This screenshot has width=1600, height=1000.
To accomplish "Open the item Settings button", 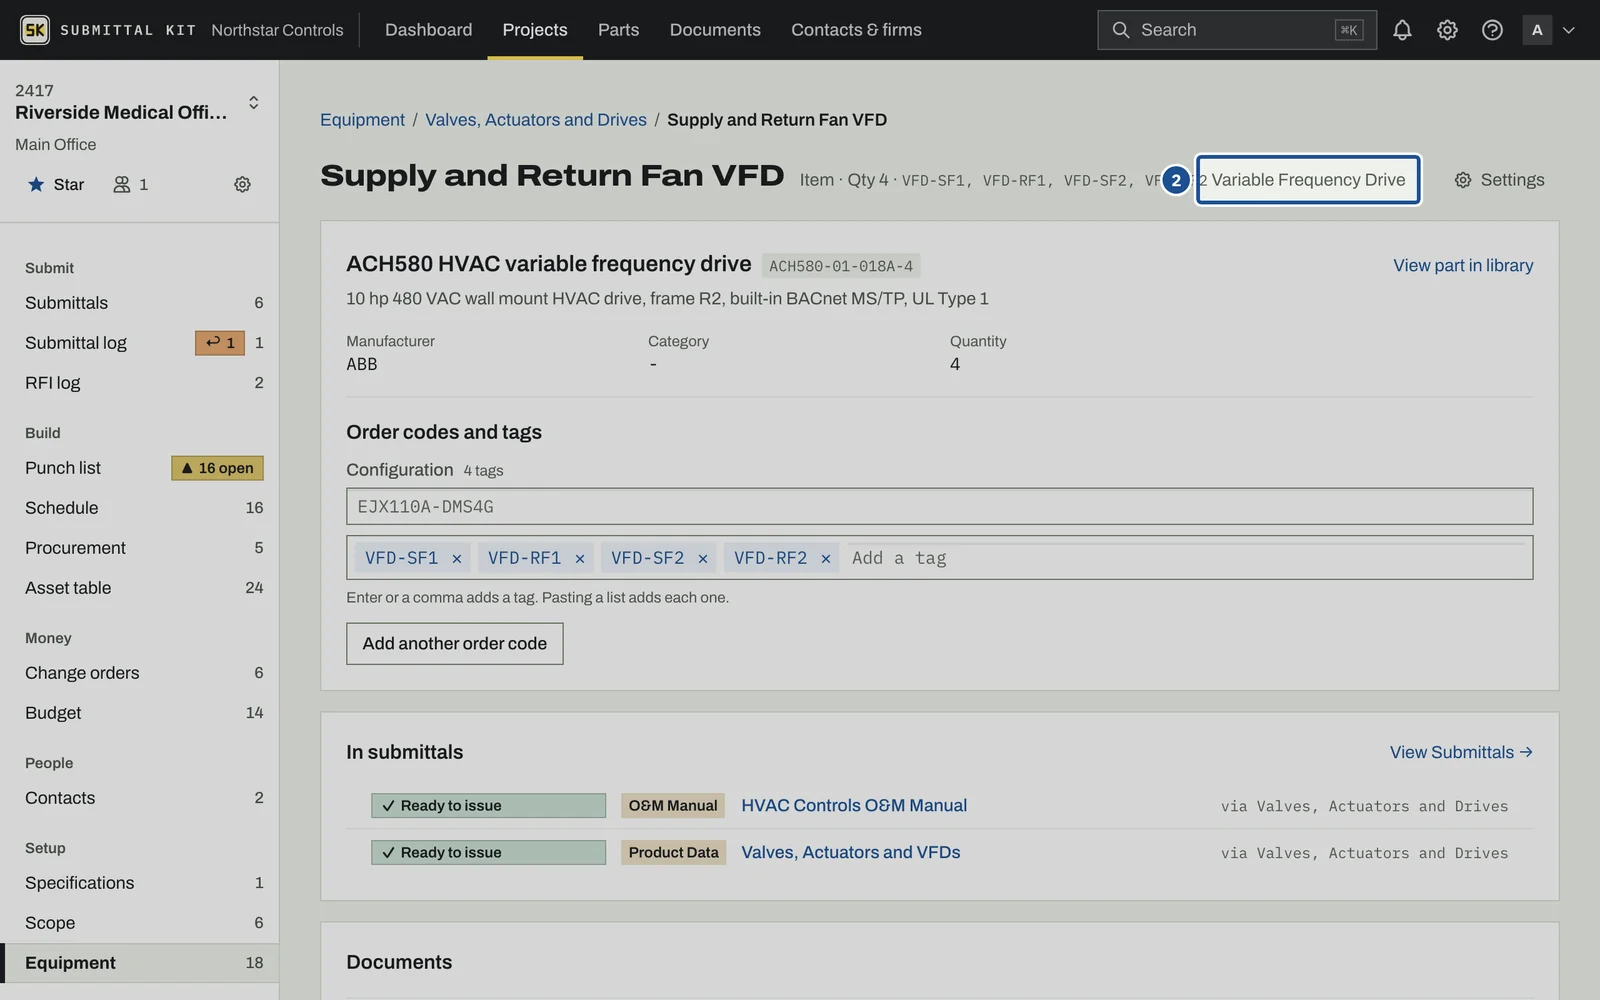I will pyautogui.click(x=1499, y=180).
